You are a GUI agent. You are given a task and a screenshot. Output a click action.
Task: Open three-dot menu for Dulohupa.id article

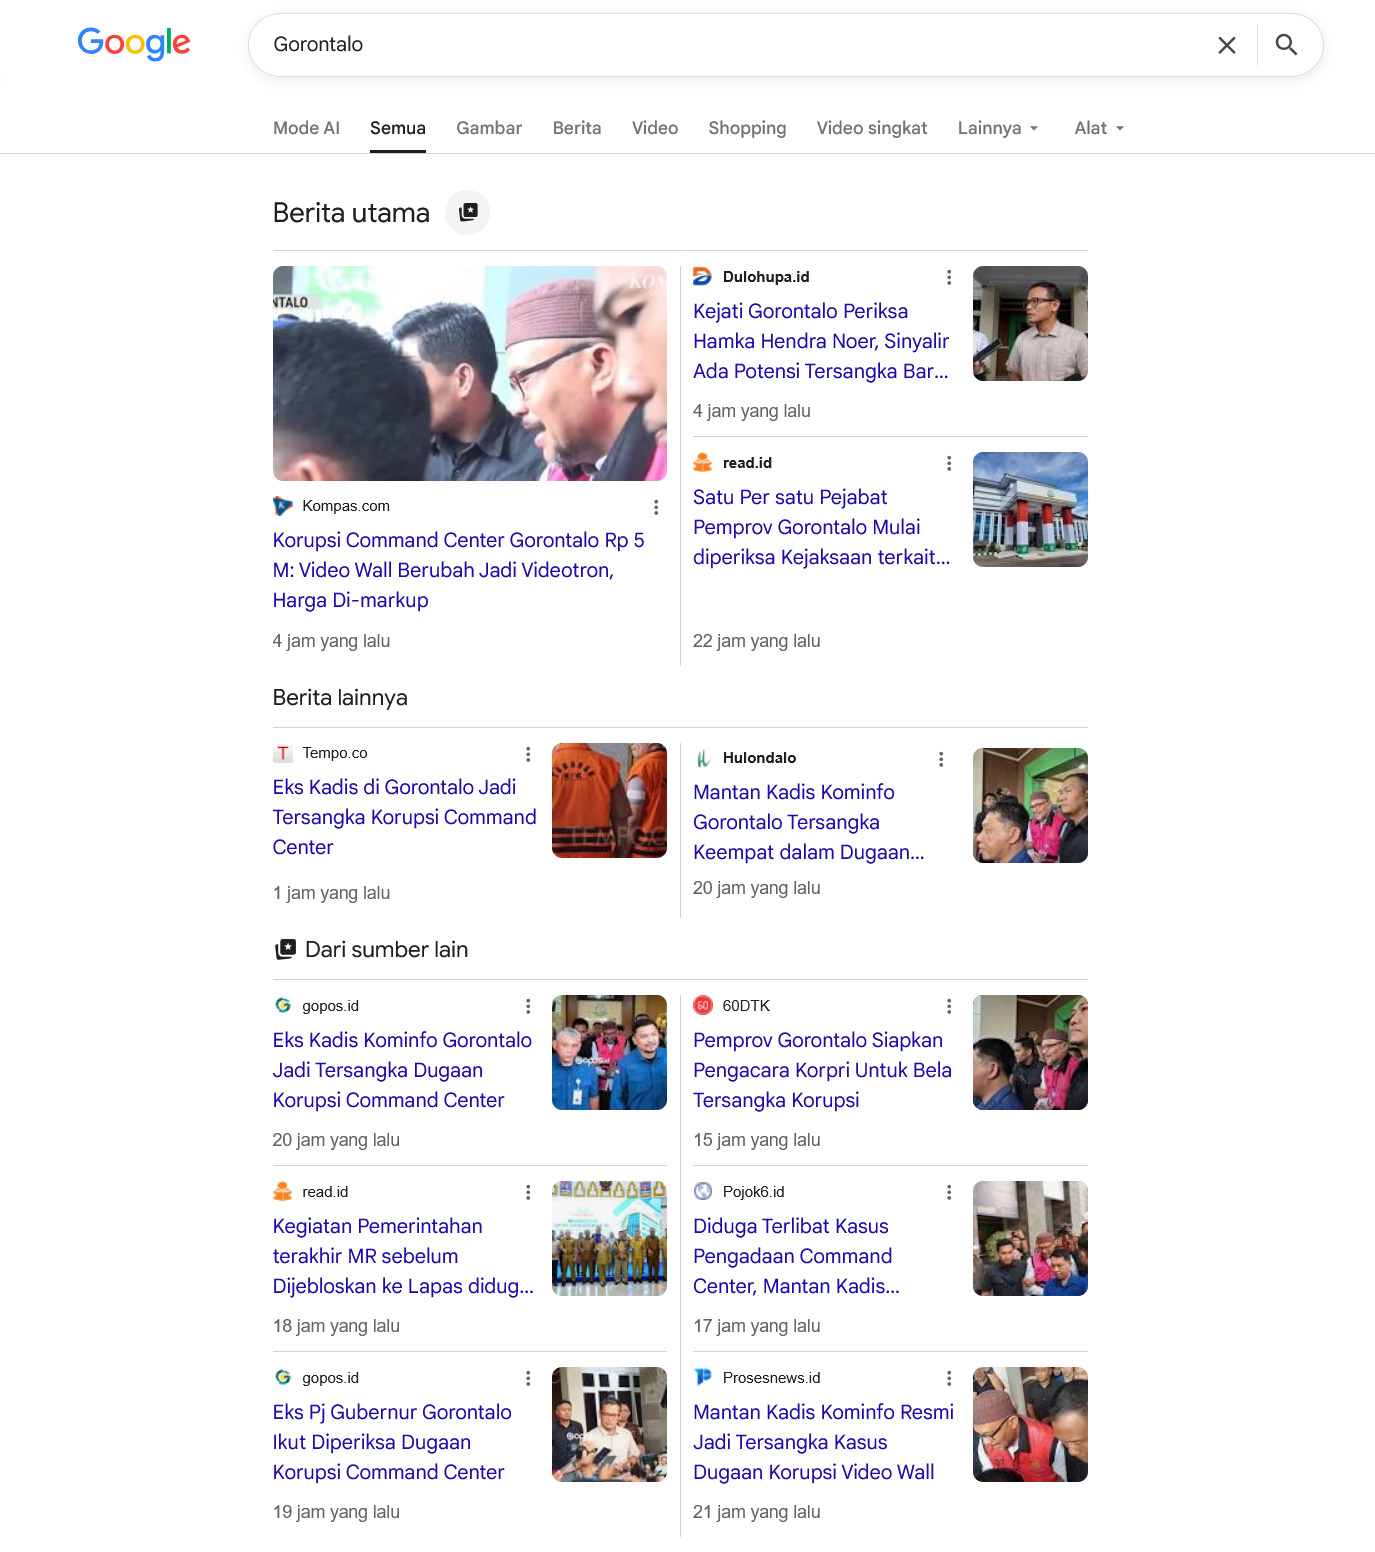[949, 277]
